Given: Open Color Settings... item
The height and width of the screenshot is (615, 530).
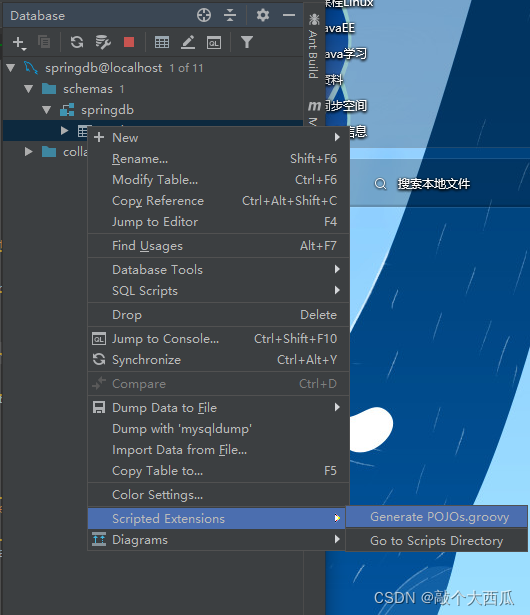Looking at the screenshot, I should point(218,495).
